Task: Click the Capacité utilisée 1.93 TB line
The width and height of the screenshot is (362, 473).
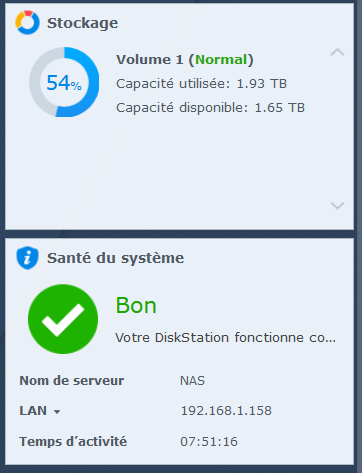Action: point(201,84)
